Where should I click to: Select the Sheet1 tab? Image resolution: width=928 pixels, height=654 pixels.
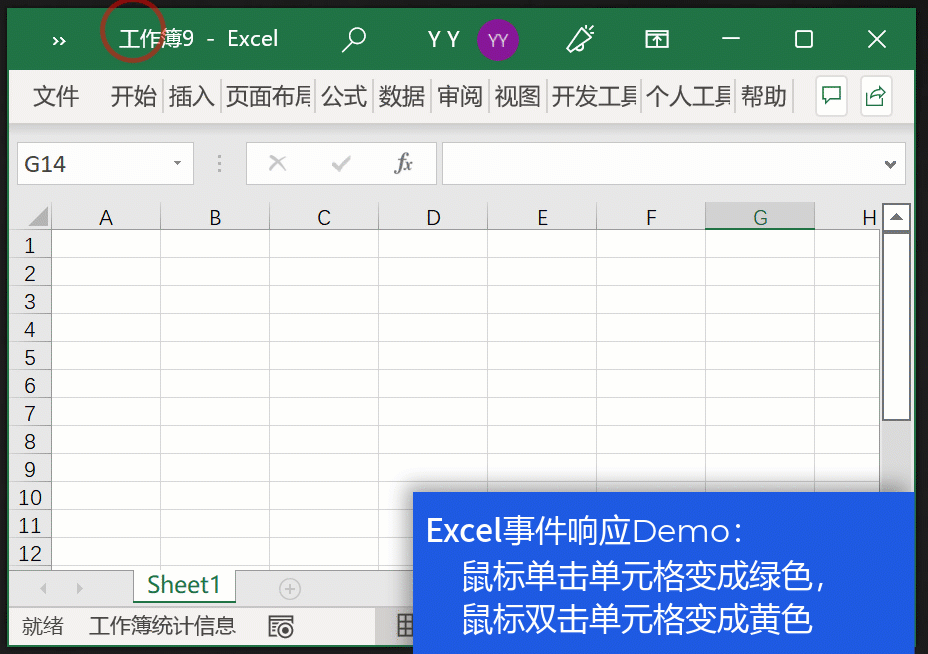click(x=183, y=586)
